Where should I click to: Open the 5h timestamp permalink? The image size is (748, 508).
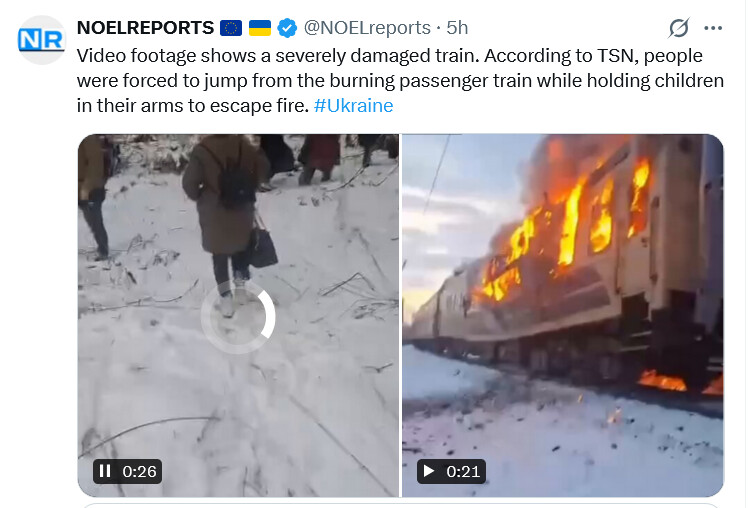point(457,28)
